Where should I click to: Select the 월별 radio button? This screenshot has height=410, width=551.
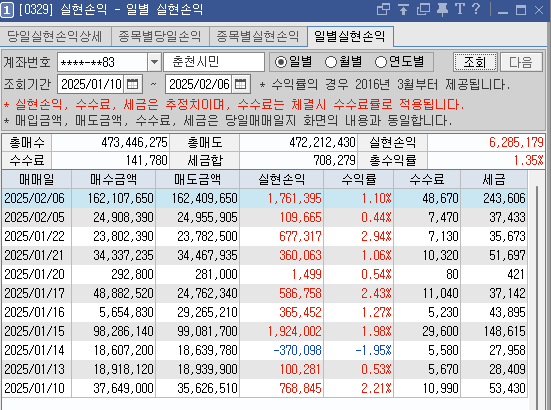click(x=331, y=62)
